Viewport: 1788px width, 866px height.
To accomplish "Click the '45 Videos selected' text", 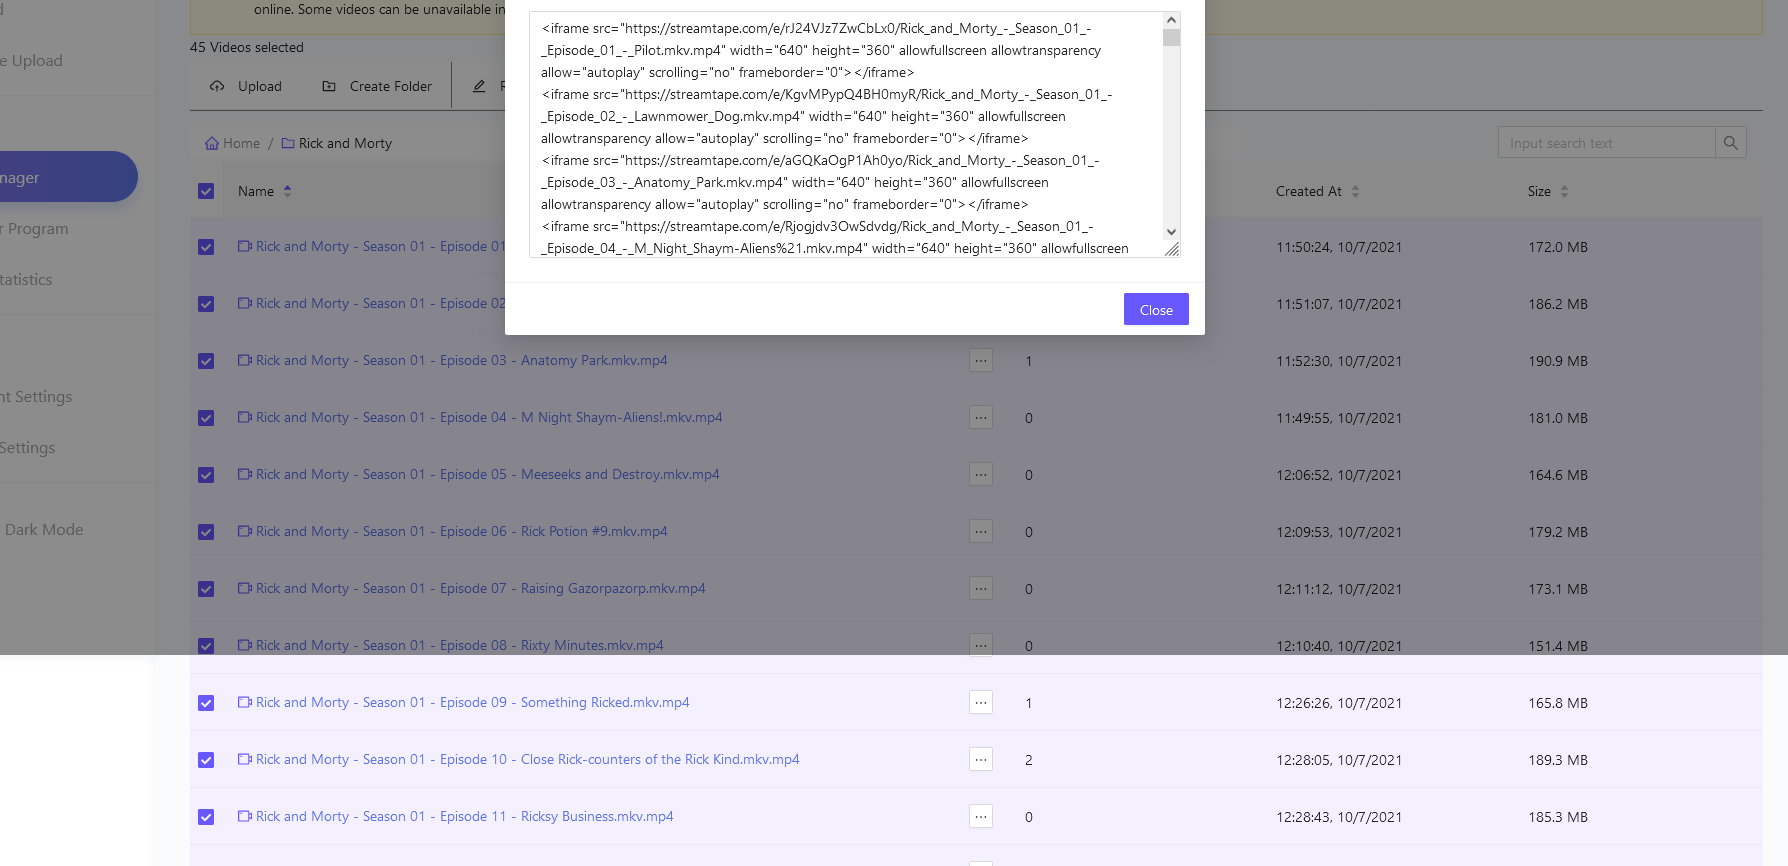I will 247,47.
